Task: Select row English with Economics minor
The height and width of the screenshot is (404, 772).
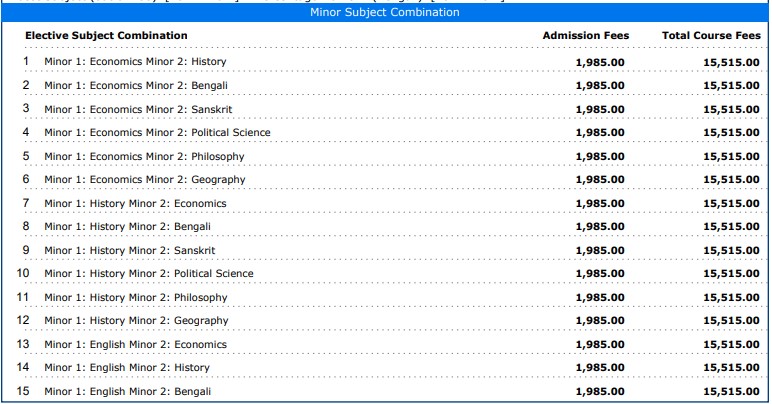Action: [135, 345]
